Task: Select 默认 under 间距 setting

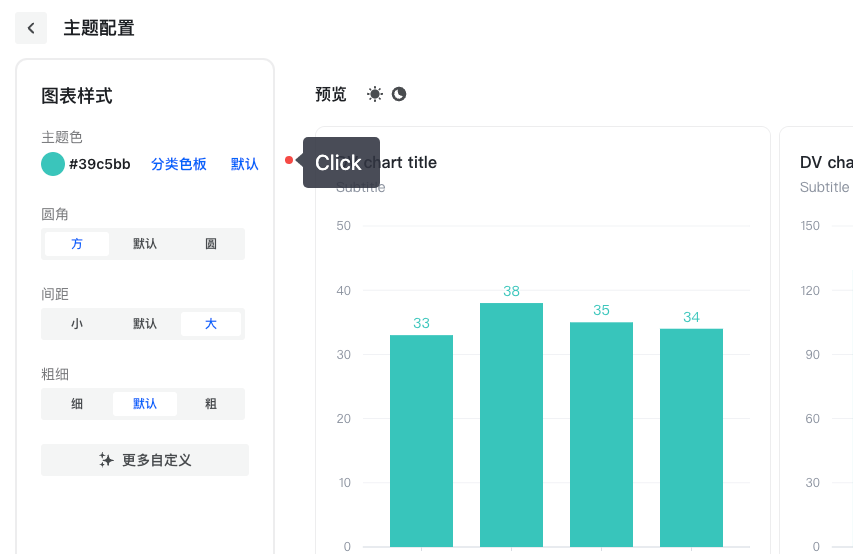Action: click(x=145, y=324)
